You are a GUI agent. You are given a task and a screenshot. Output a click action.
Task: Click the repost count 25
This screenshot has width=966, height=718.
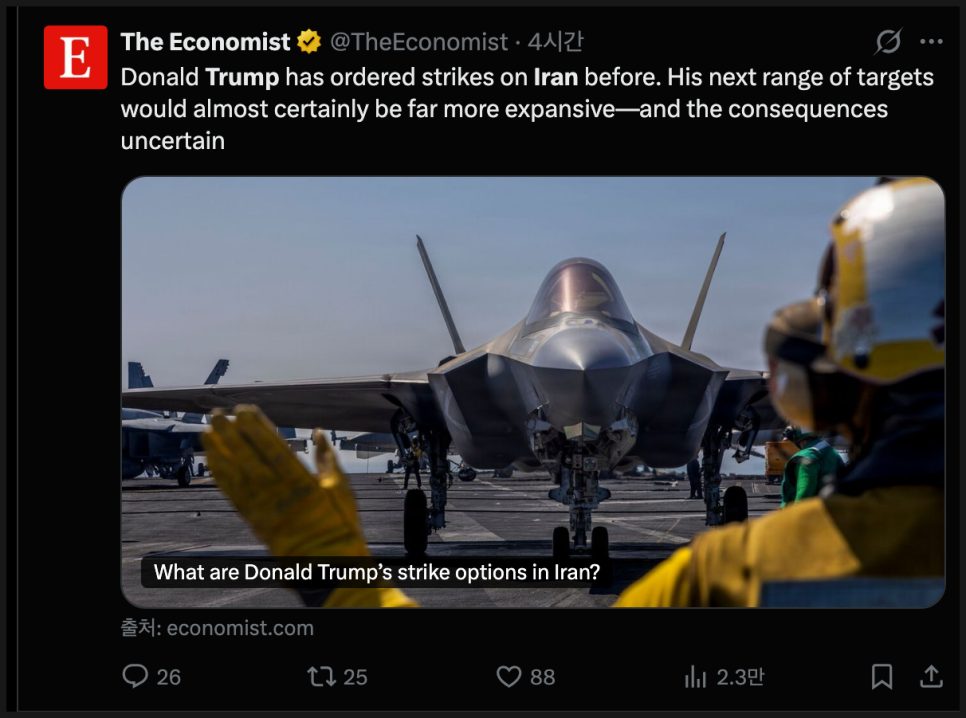(x=355, y=677)
